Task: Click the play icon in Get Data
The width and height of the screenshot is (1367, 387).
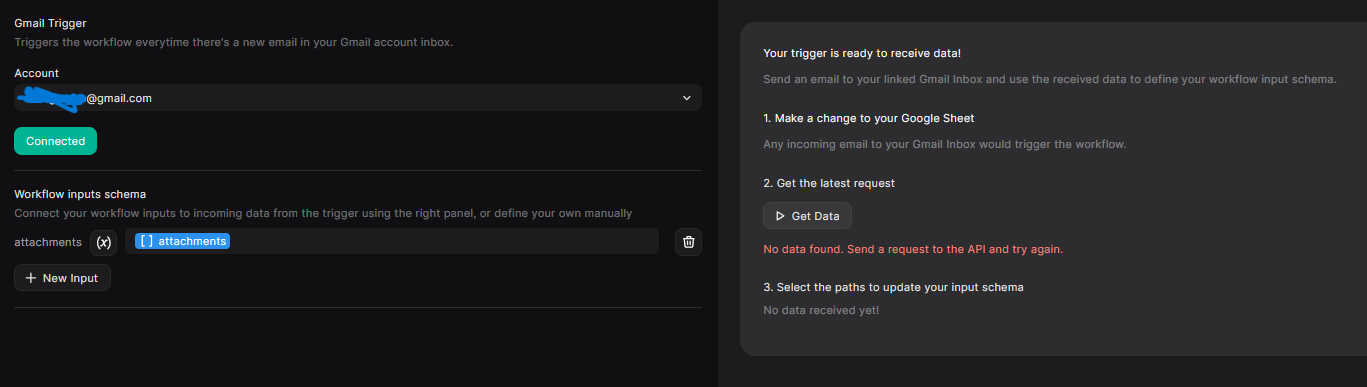Action: coord(781,216)
